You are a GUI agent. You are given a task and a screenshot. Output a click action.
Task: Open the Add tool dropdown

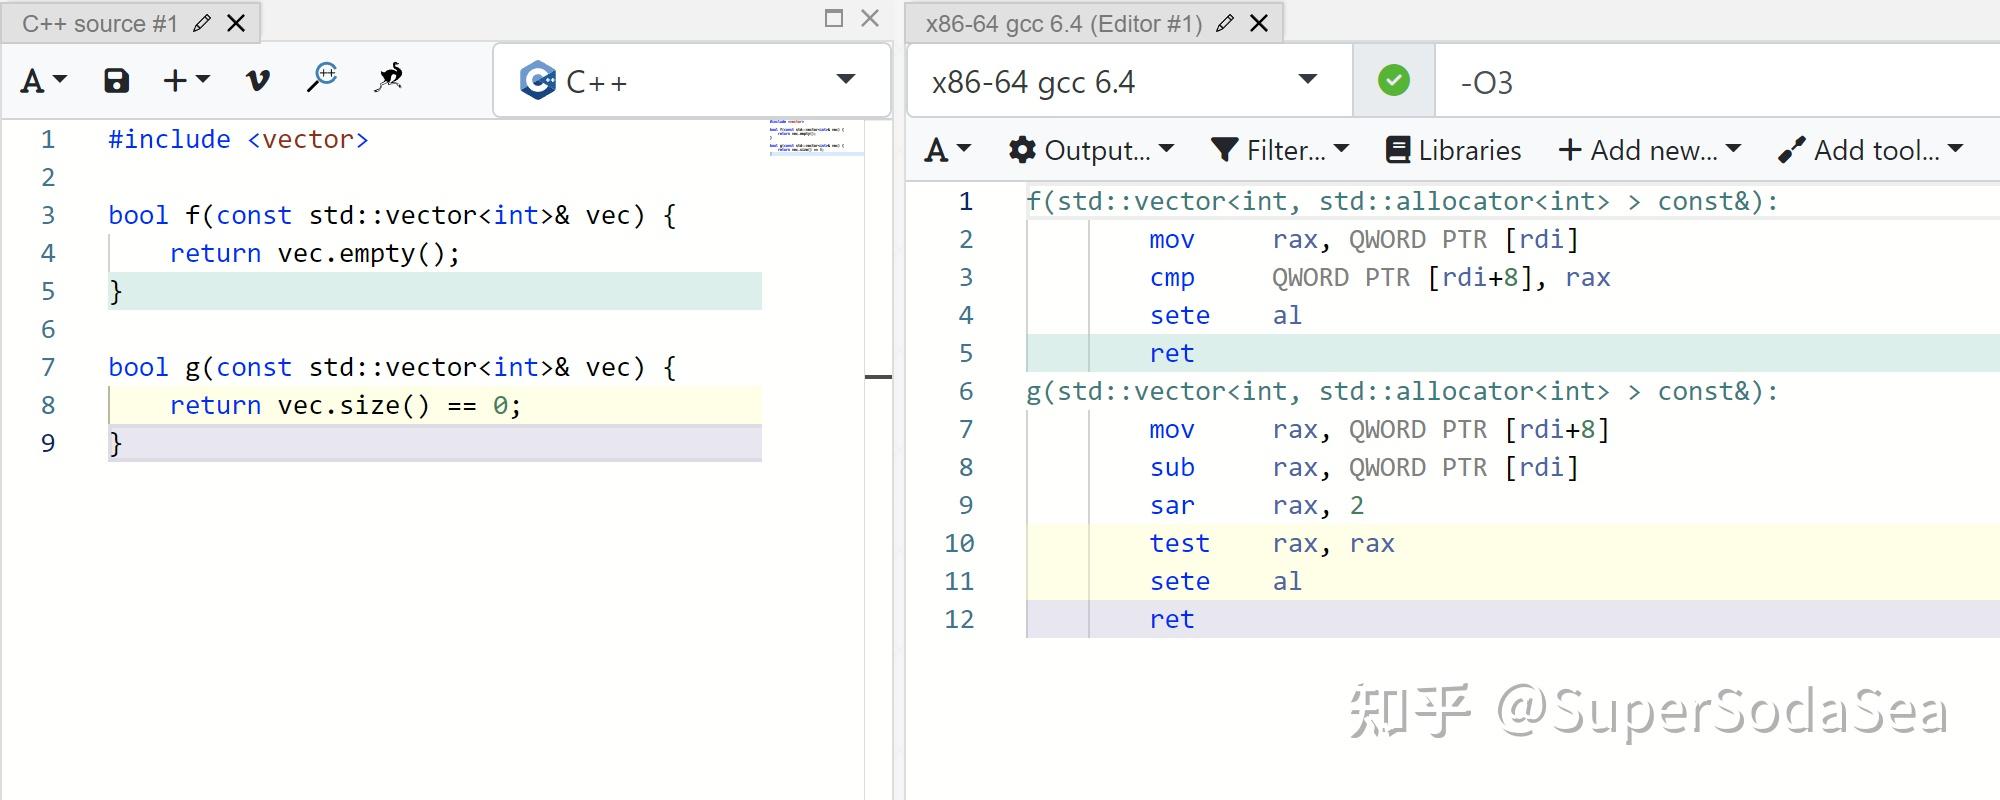(1871, 150)
